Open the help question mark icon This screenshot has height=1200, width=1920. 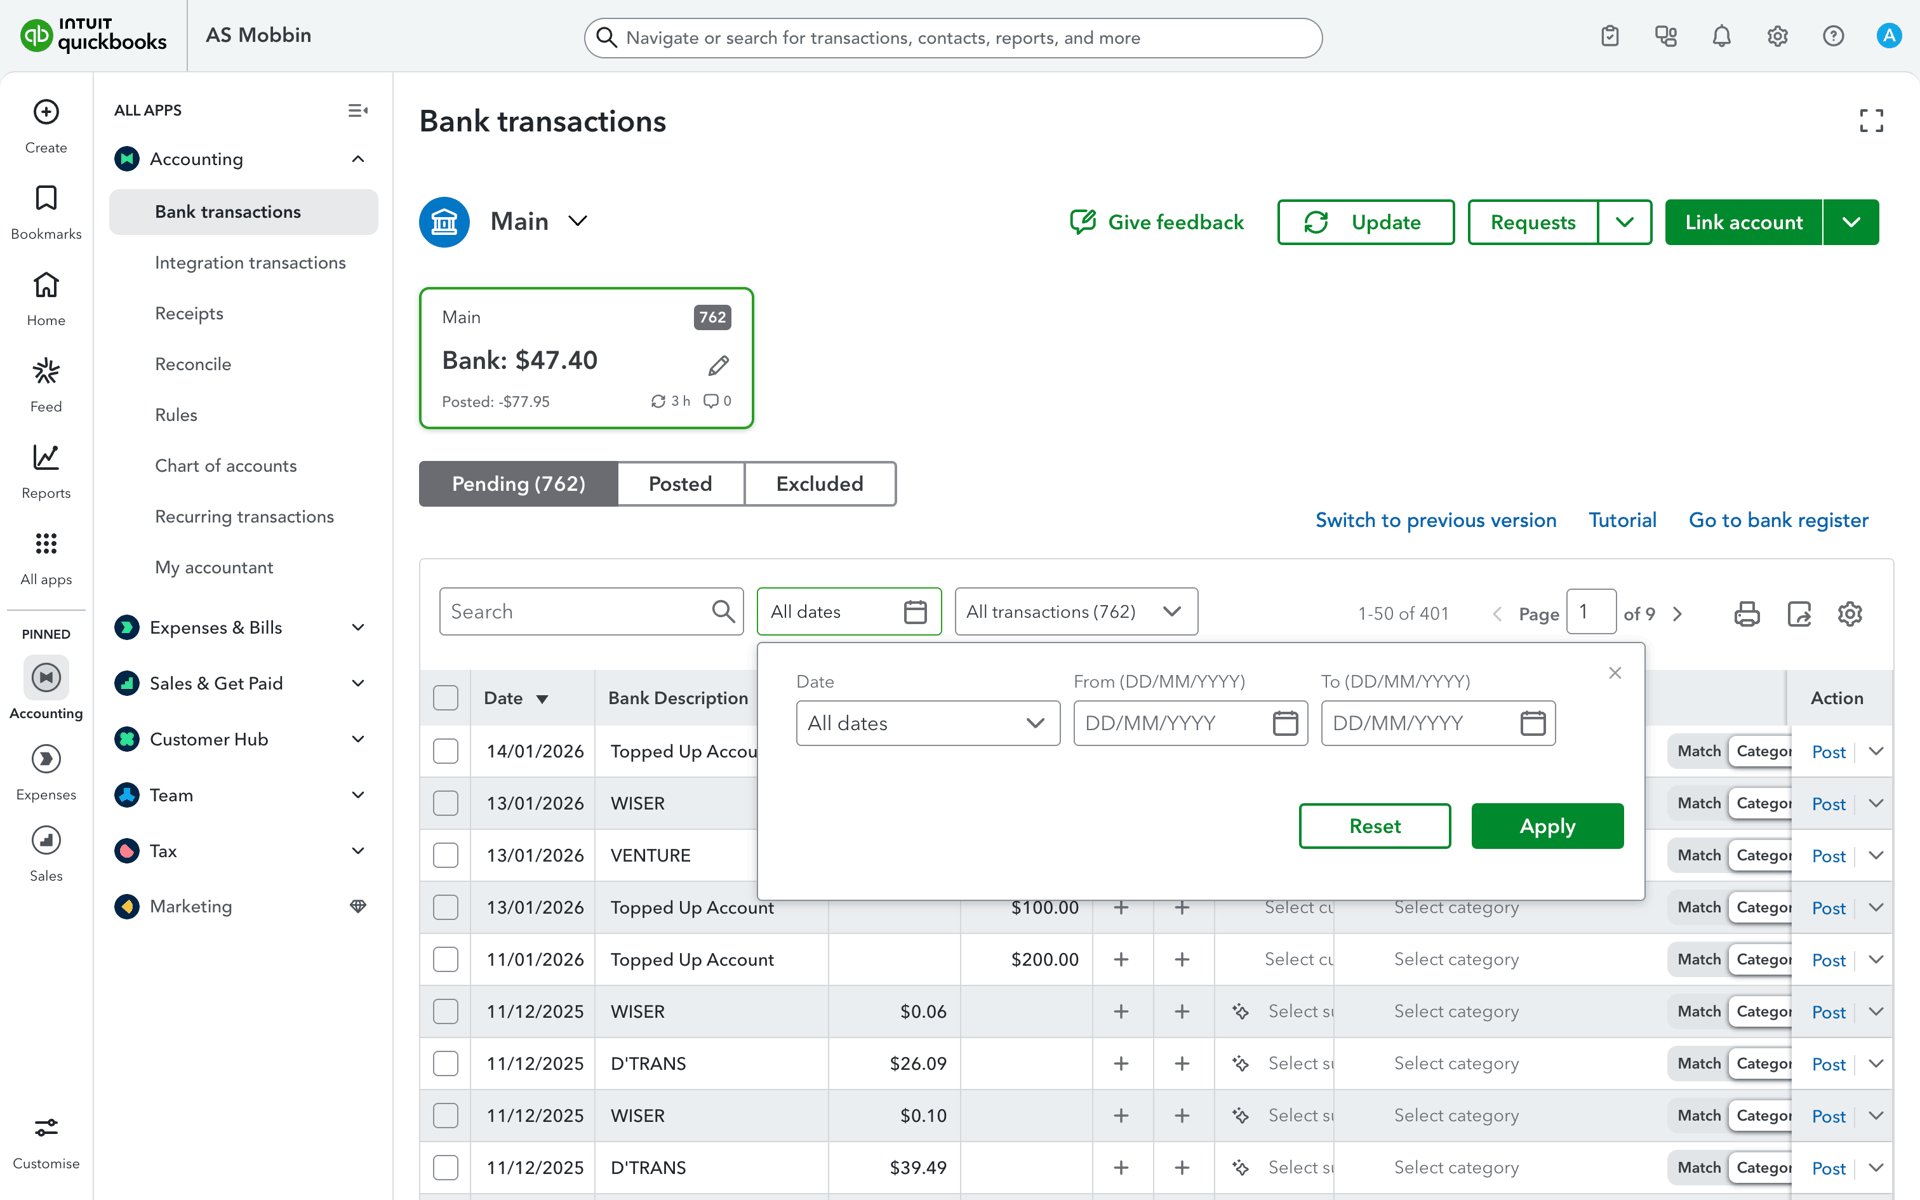click(1833, 36)
